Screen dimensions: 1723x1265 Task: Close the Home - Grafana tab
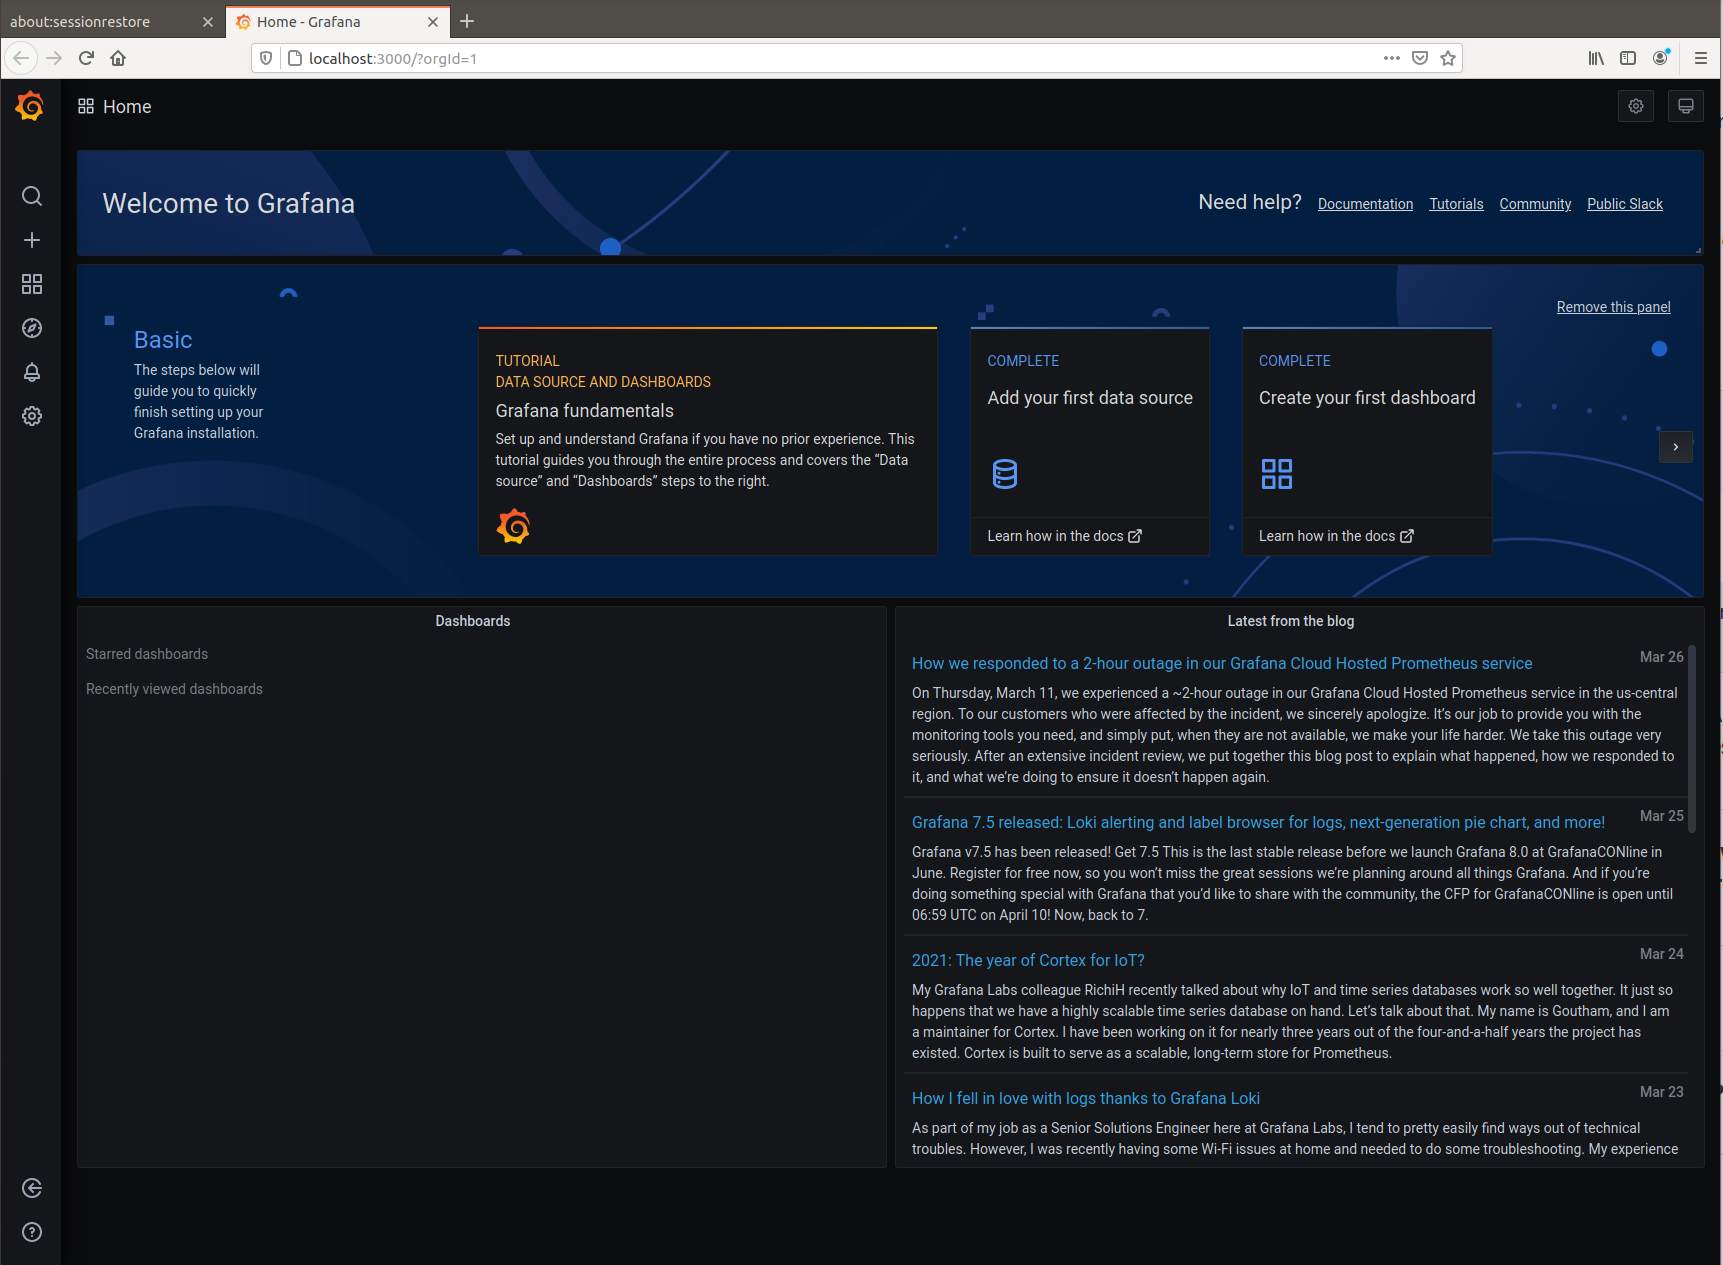coord(433,22)
